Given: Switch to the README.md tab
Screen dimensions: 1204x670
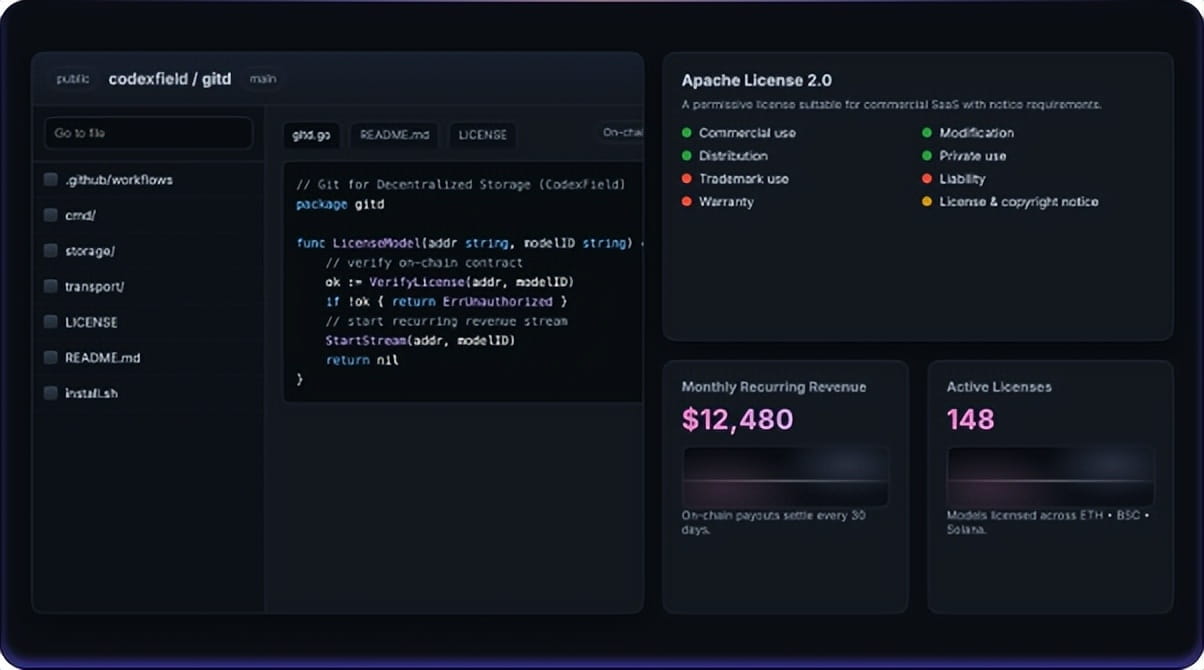Looking at the screenshot, I should click(395, 134).
